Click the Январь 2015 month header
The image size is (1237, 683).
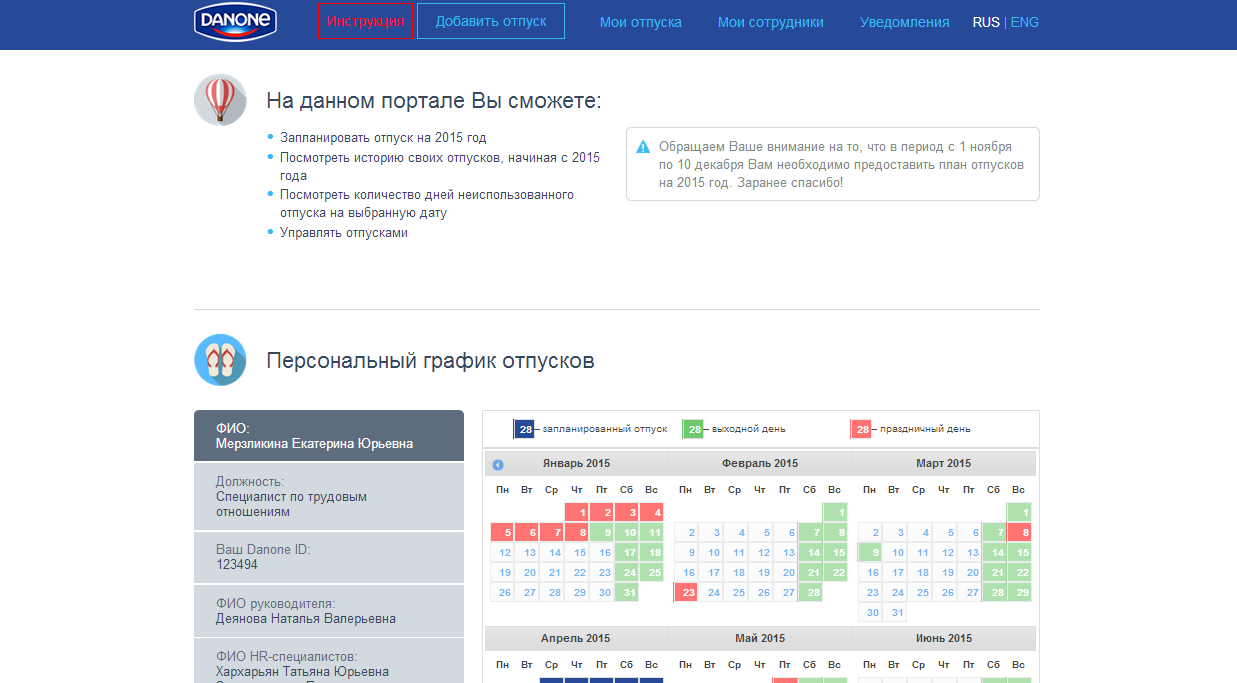tap(576, 463)
